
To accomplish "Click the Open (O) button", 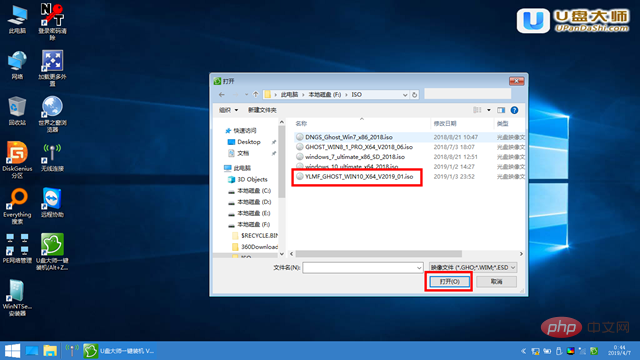I will coord(449,282).
